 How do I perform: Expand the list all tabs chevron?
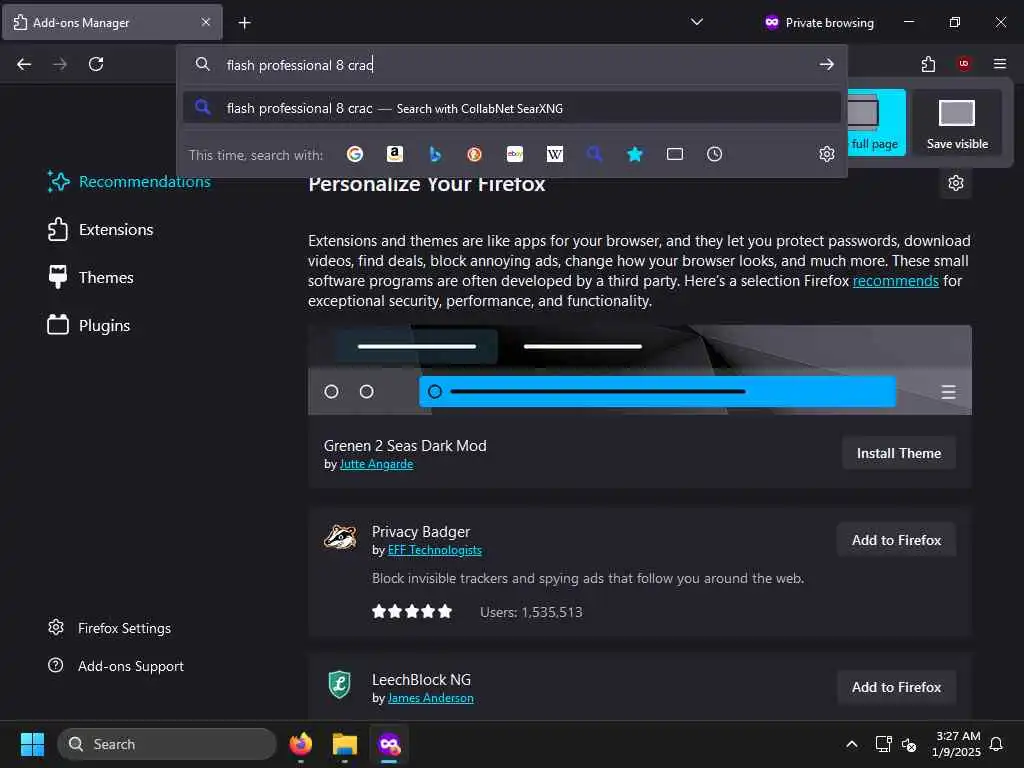pos(697,22)
